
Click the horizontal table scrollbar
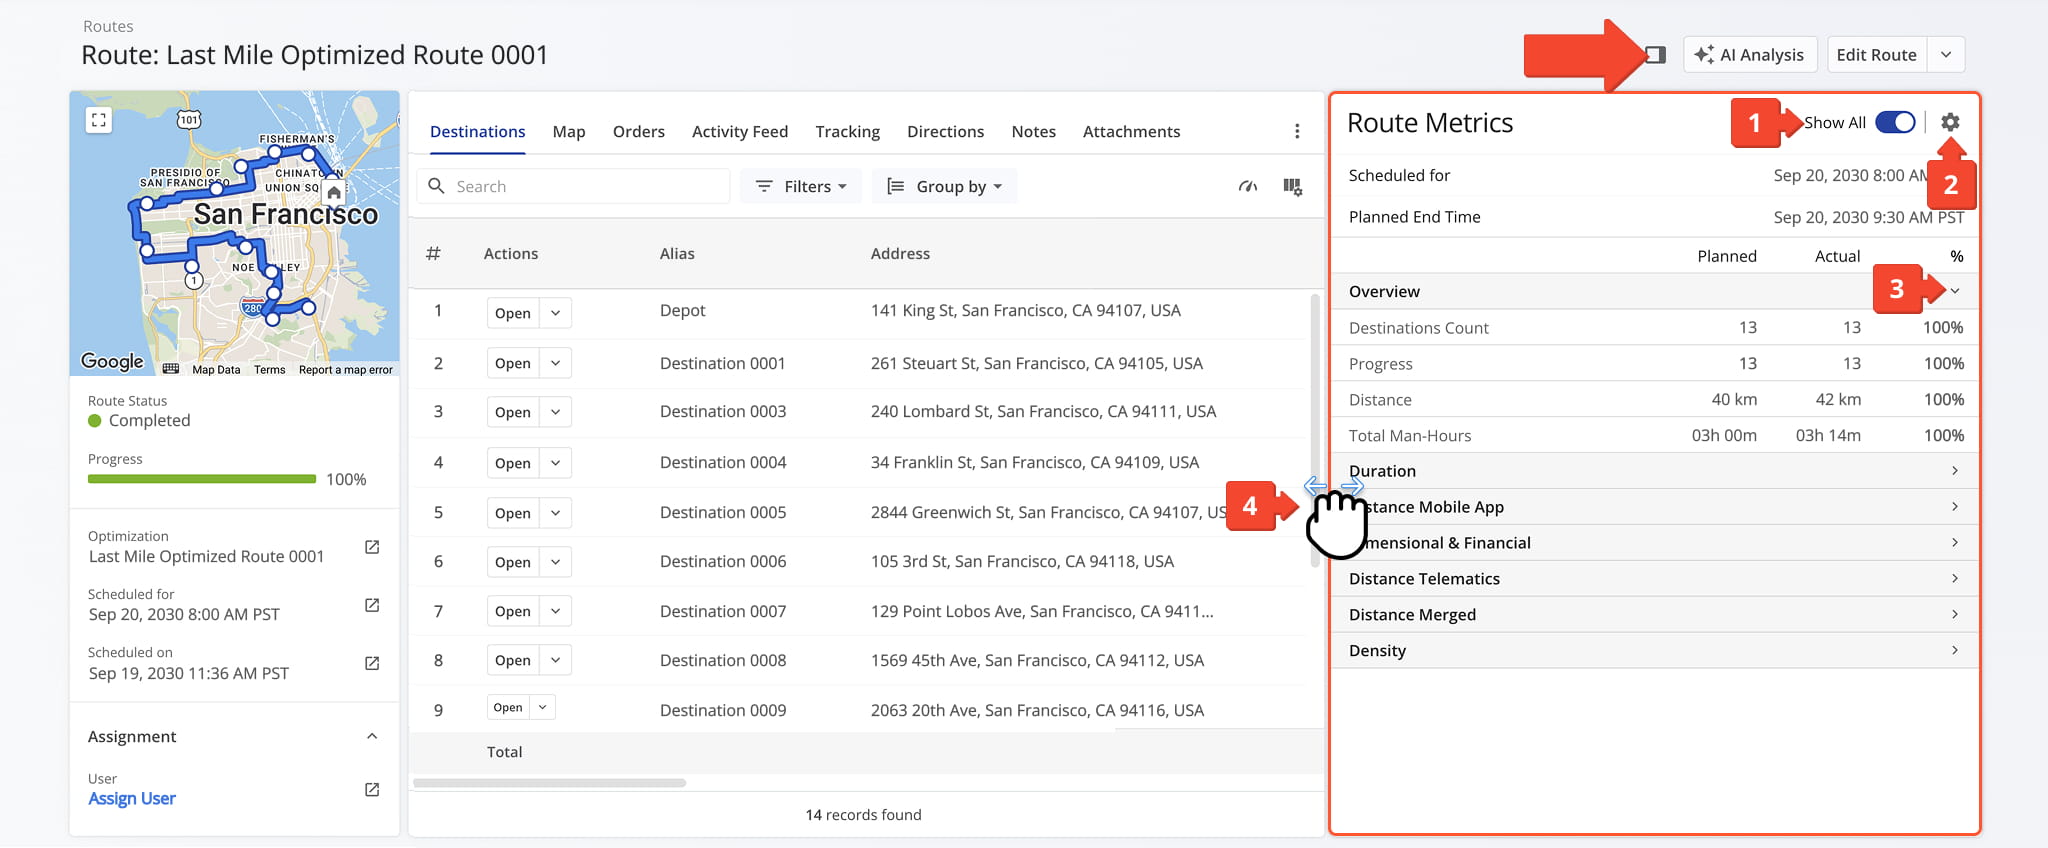549,783
